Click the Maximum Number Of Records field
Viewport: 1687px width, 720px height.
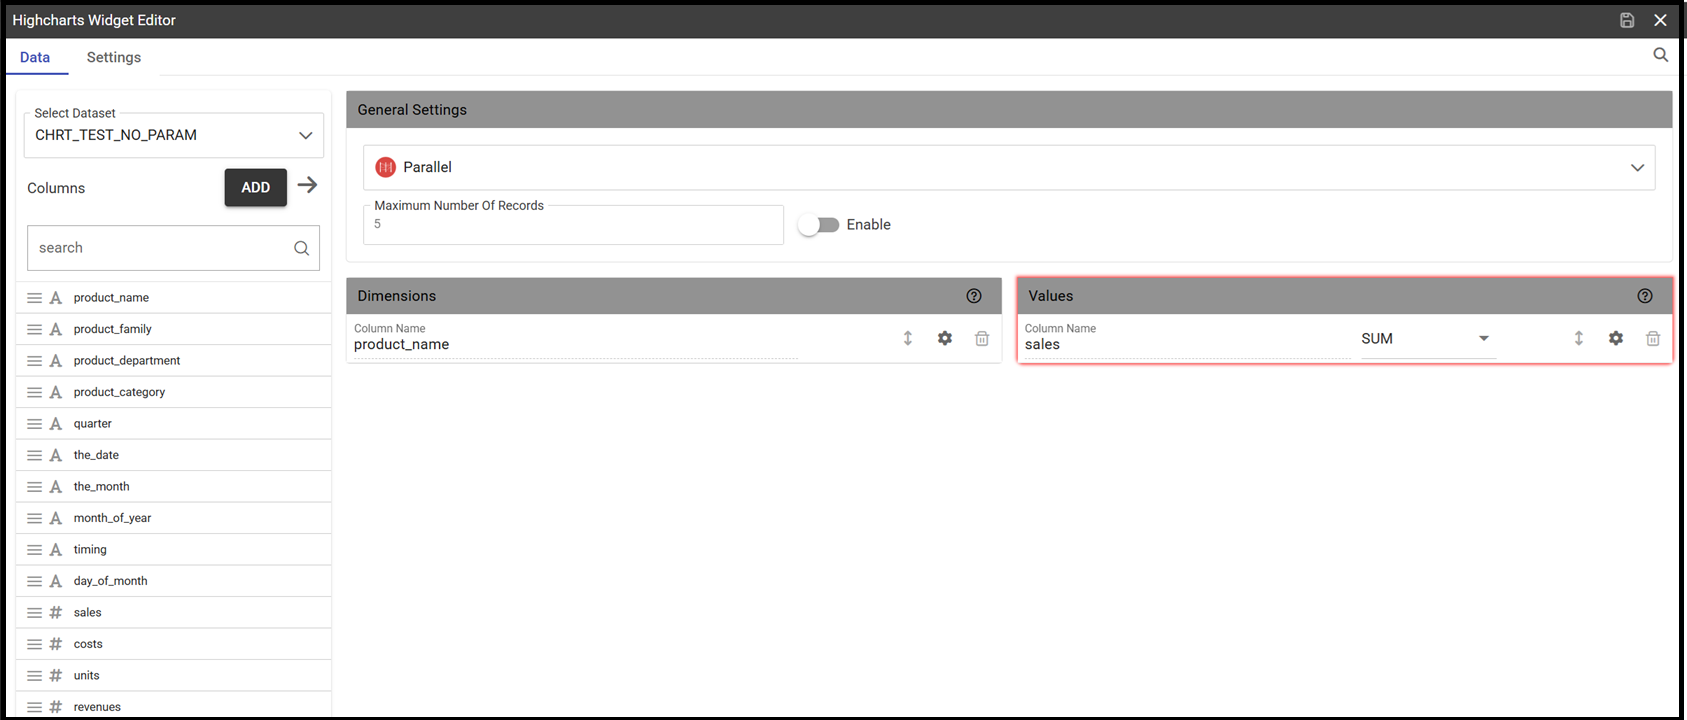573,225
